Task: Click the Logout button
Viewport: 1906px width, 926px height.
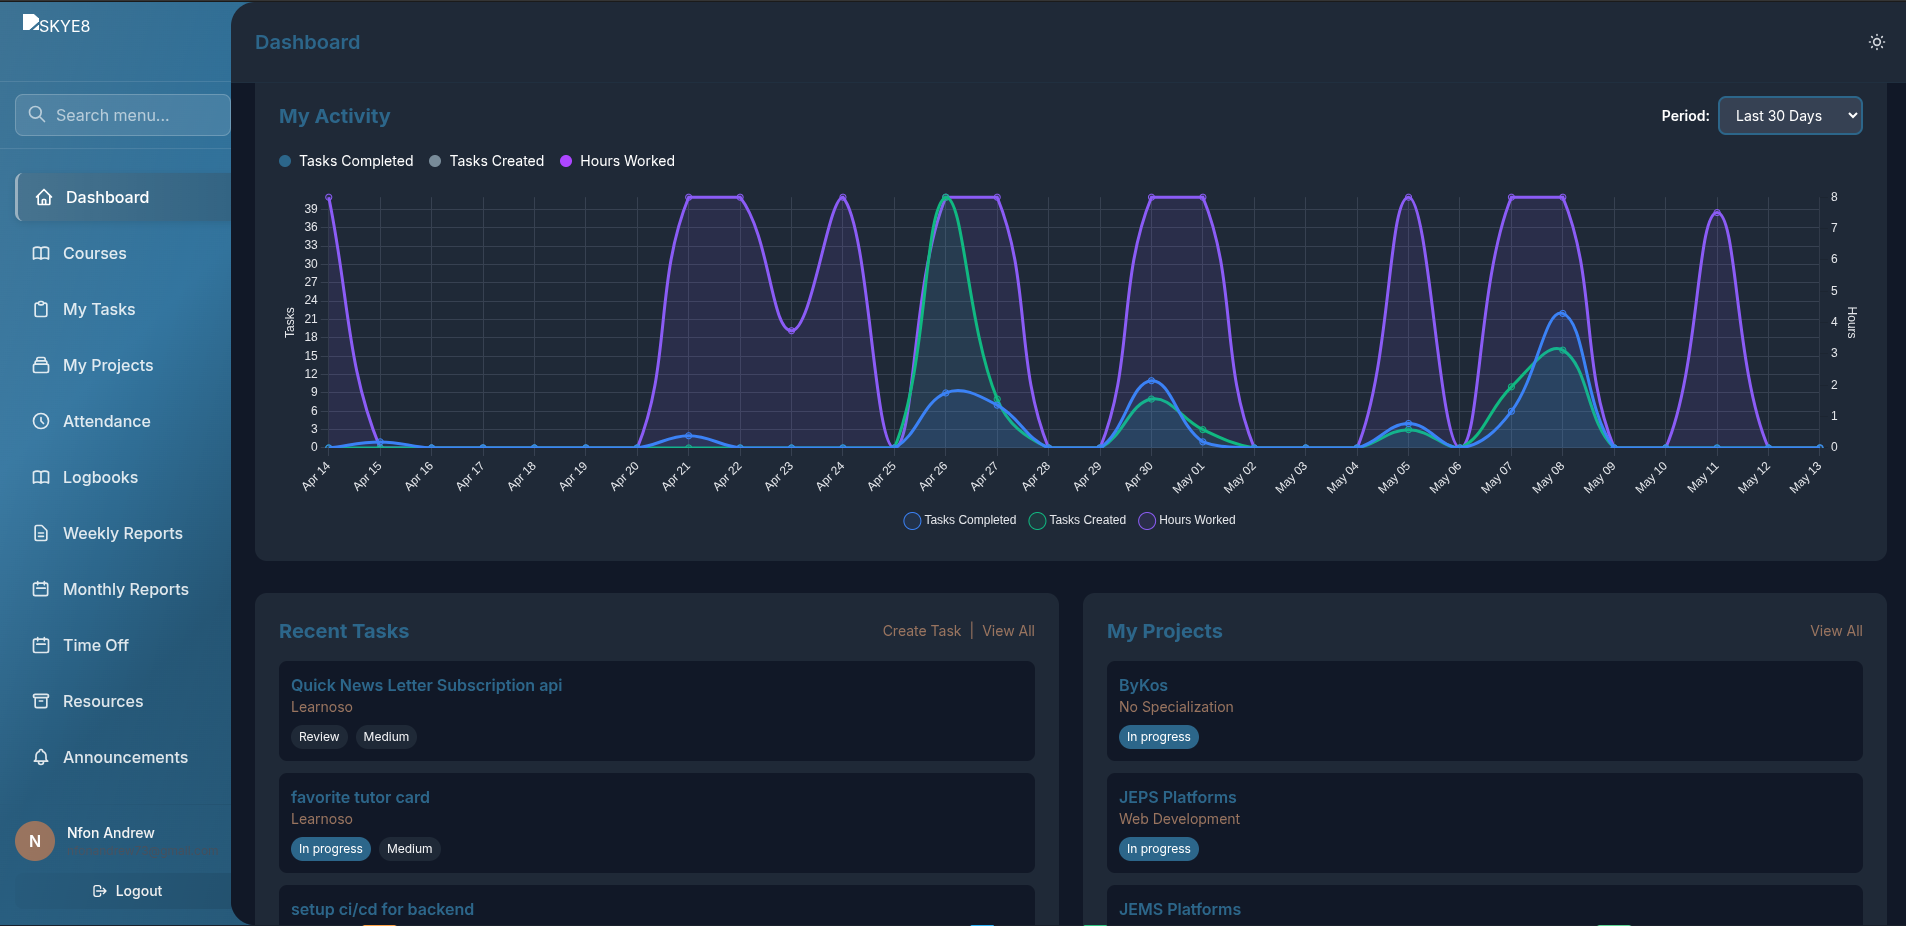Action: [127, 891]
